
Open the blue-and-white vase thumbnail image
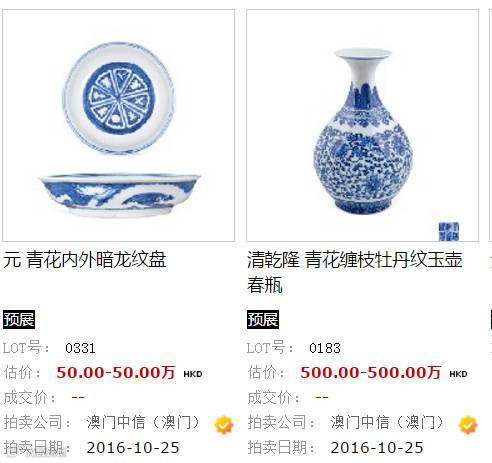[362, 125]
